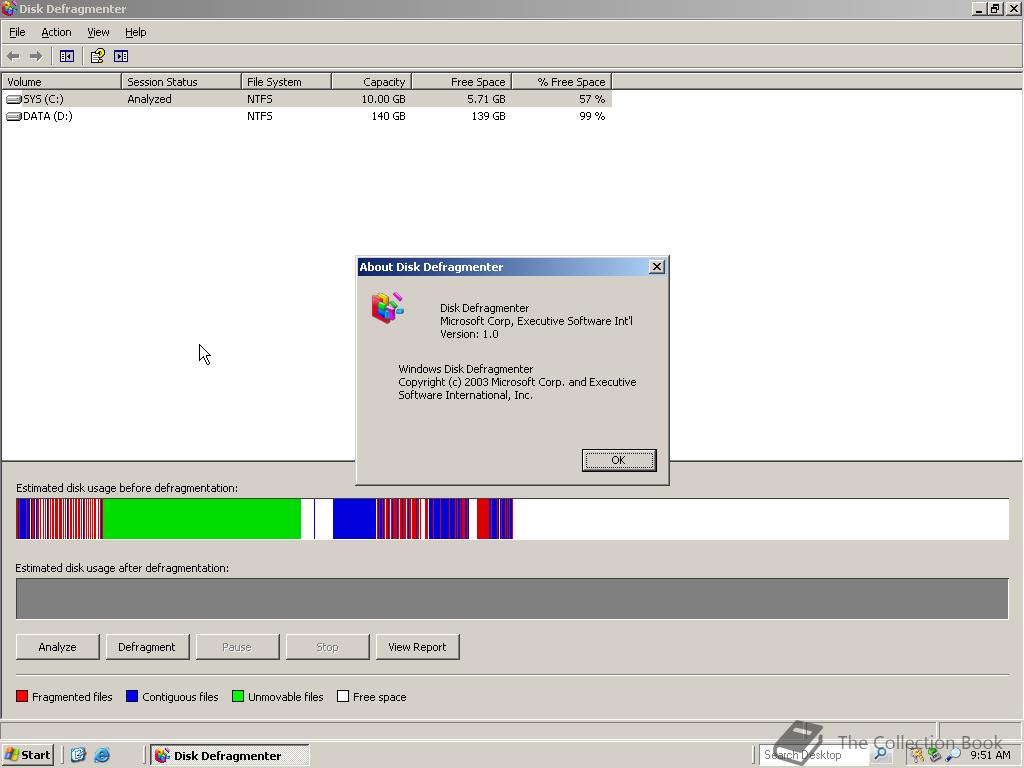
Task: Click the green Unmovable files swatch
Action: pyautogui.click(x=238, y=696)
